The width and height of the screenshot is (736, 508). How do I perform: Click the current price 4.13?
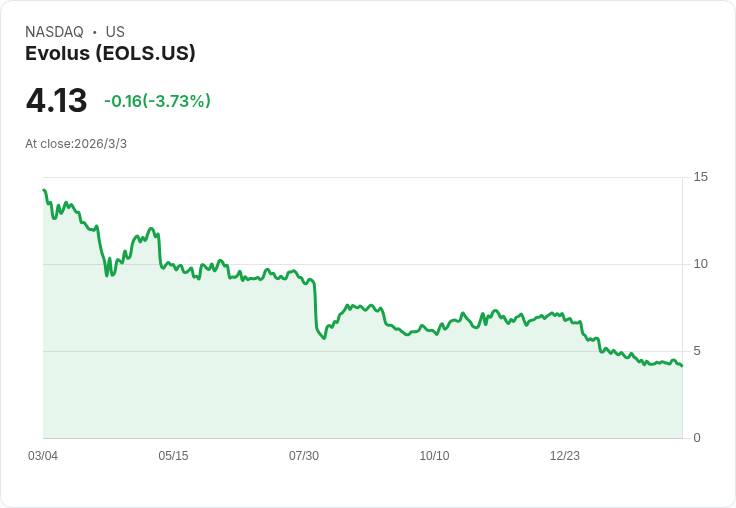click(x=56, y=101)
